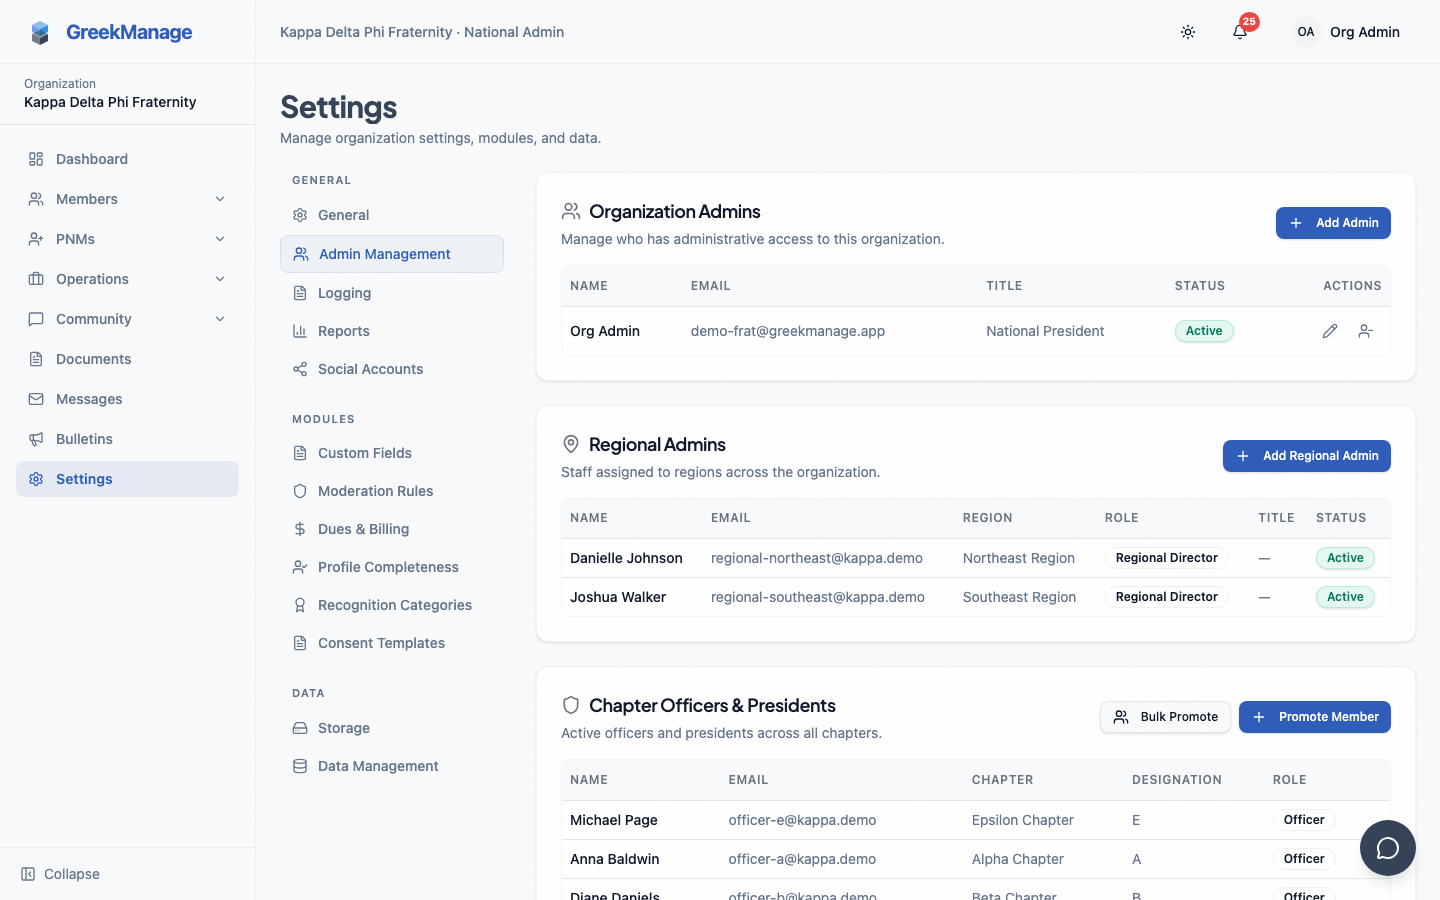Click Regional Director badge for Joshua Walker
Viewport: 1440px width, 900px height.
point(1166,597)
